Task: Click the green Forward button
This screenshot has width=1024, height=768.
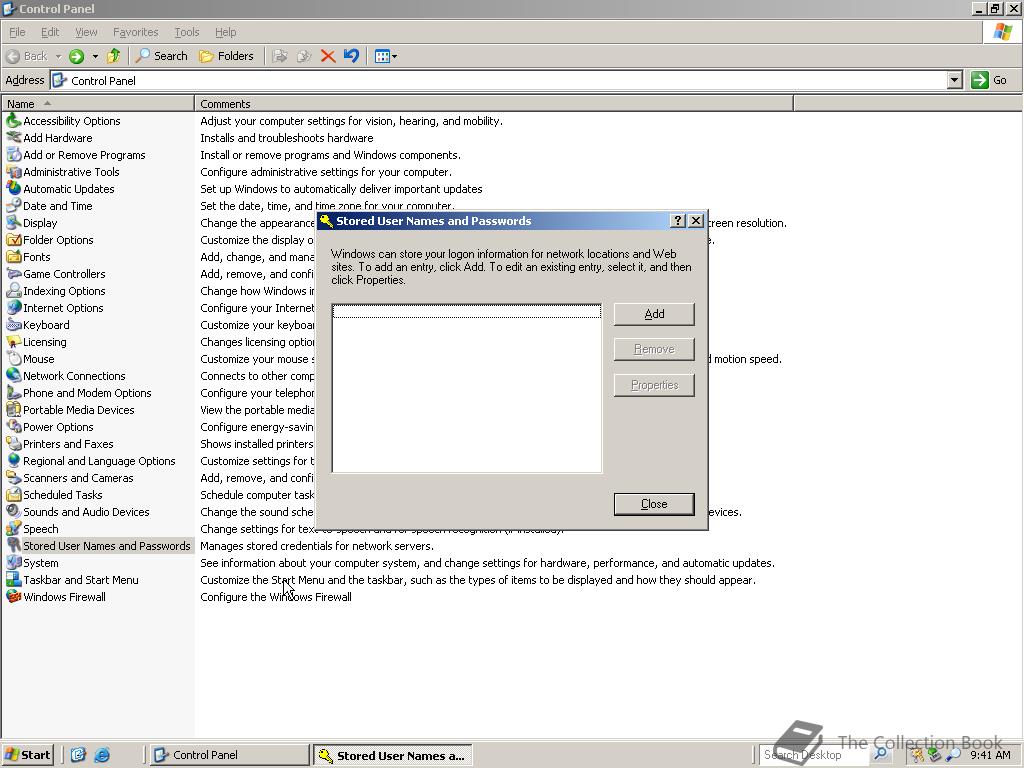Action: point(76,56)
